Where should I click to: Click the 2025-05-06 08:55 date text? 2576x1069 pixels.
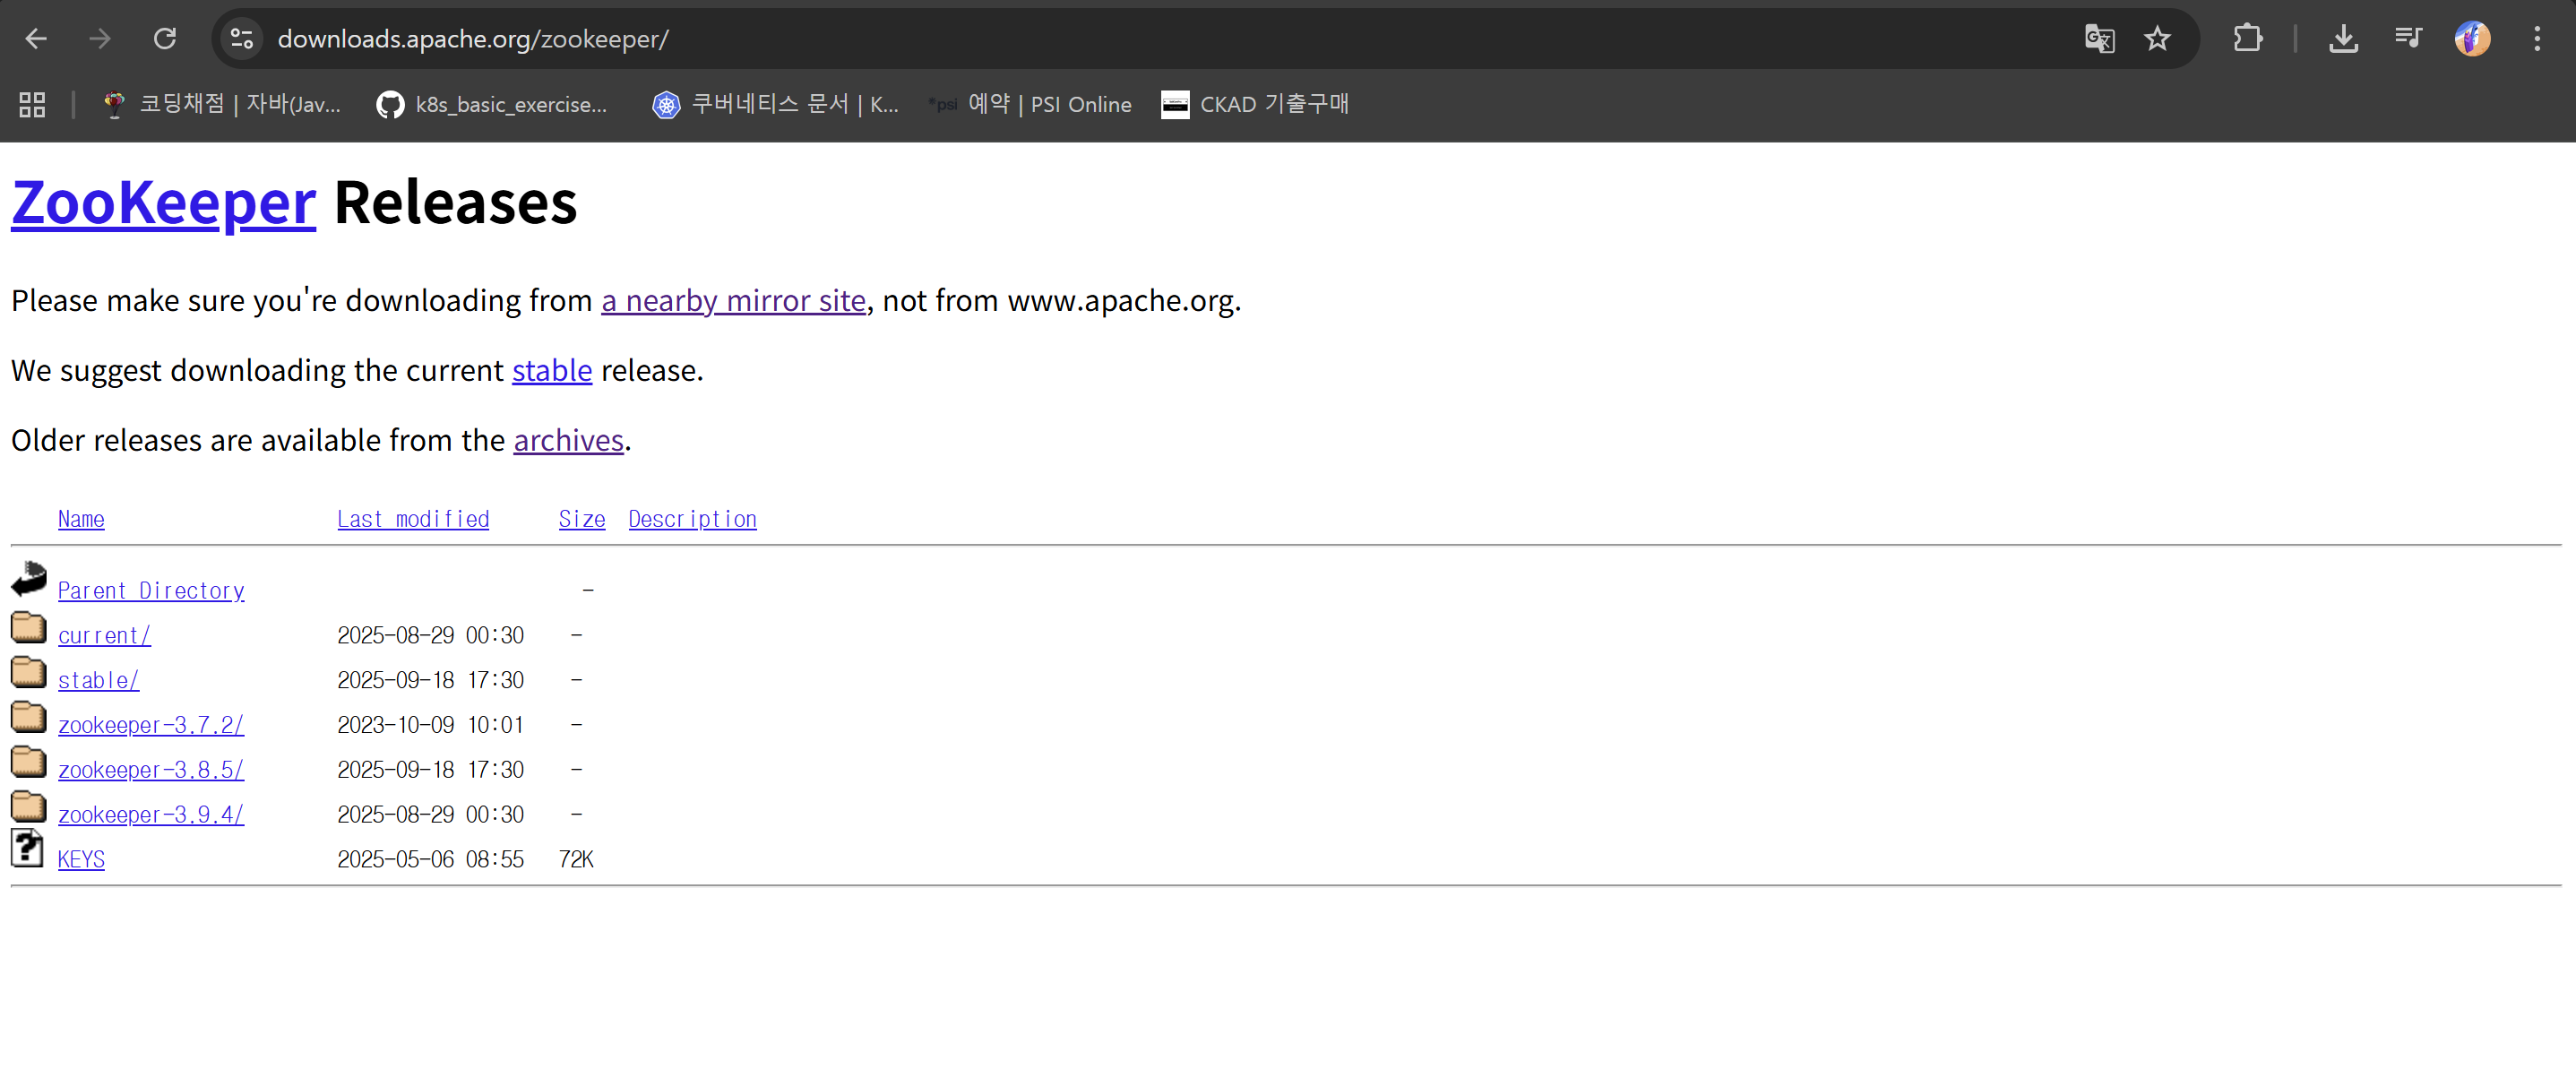(x=430, y=860)
